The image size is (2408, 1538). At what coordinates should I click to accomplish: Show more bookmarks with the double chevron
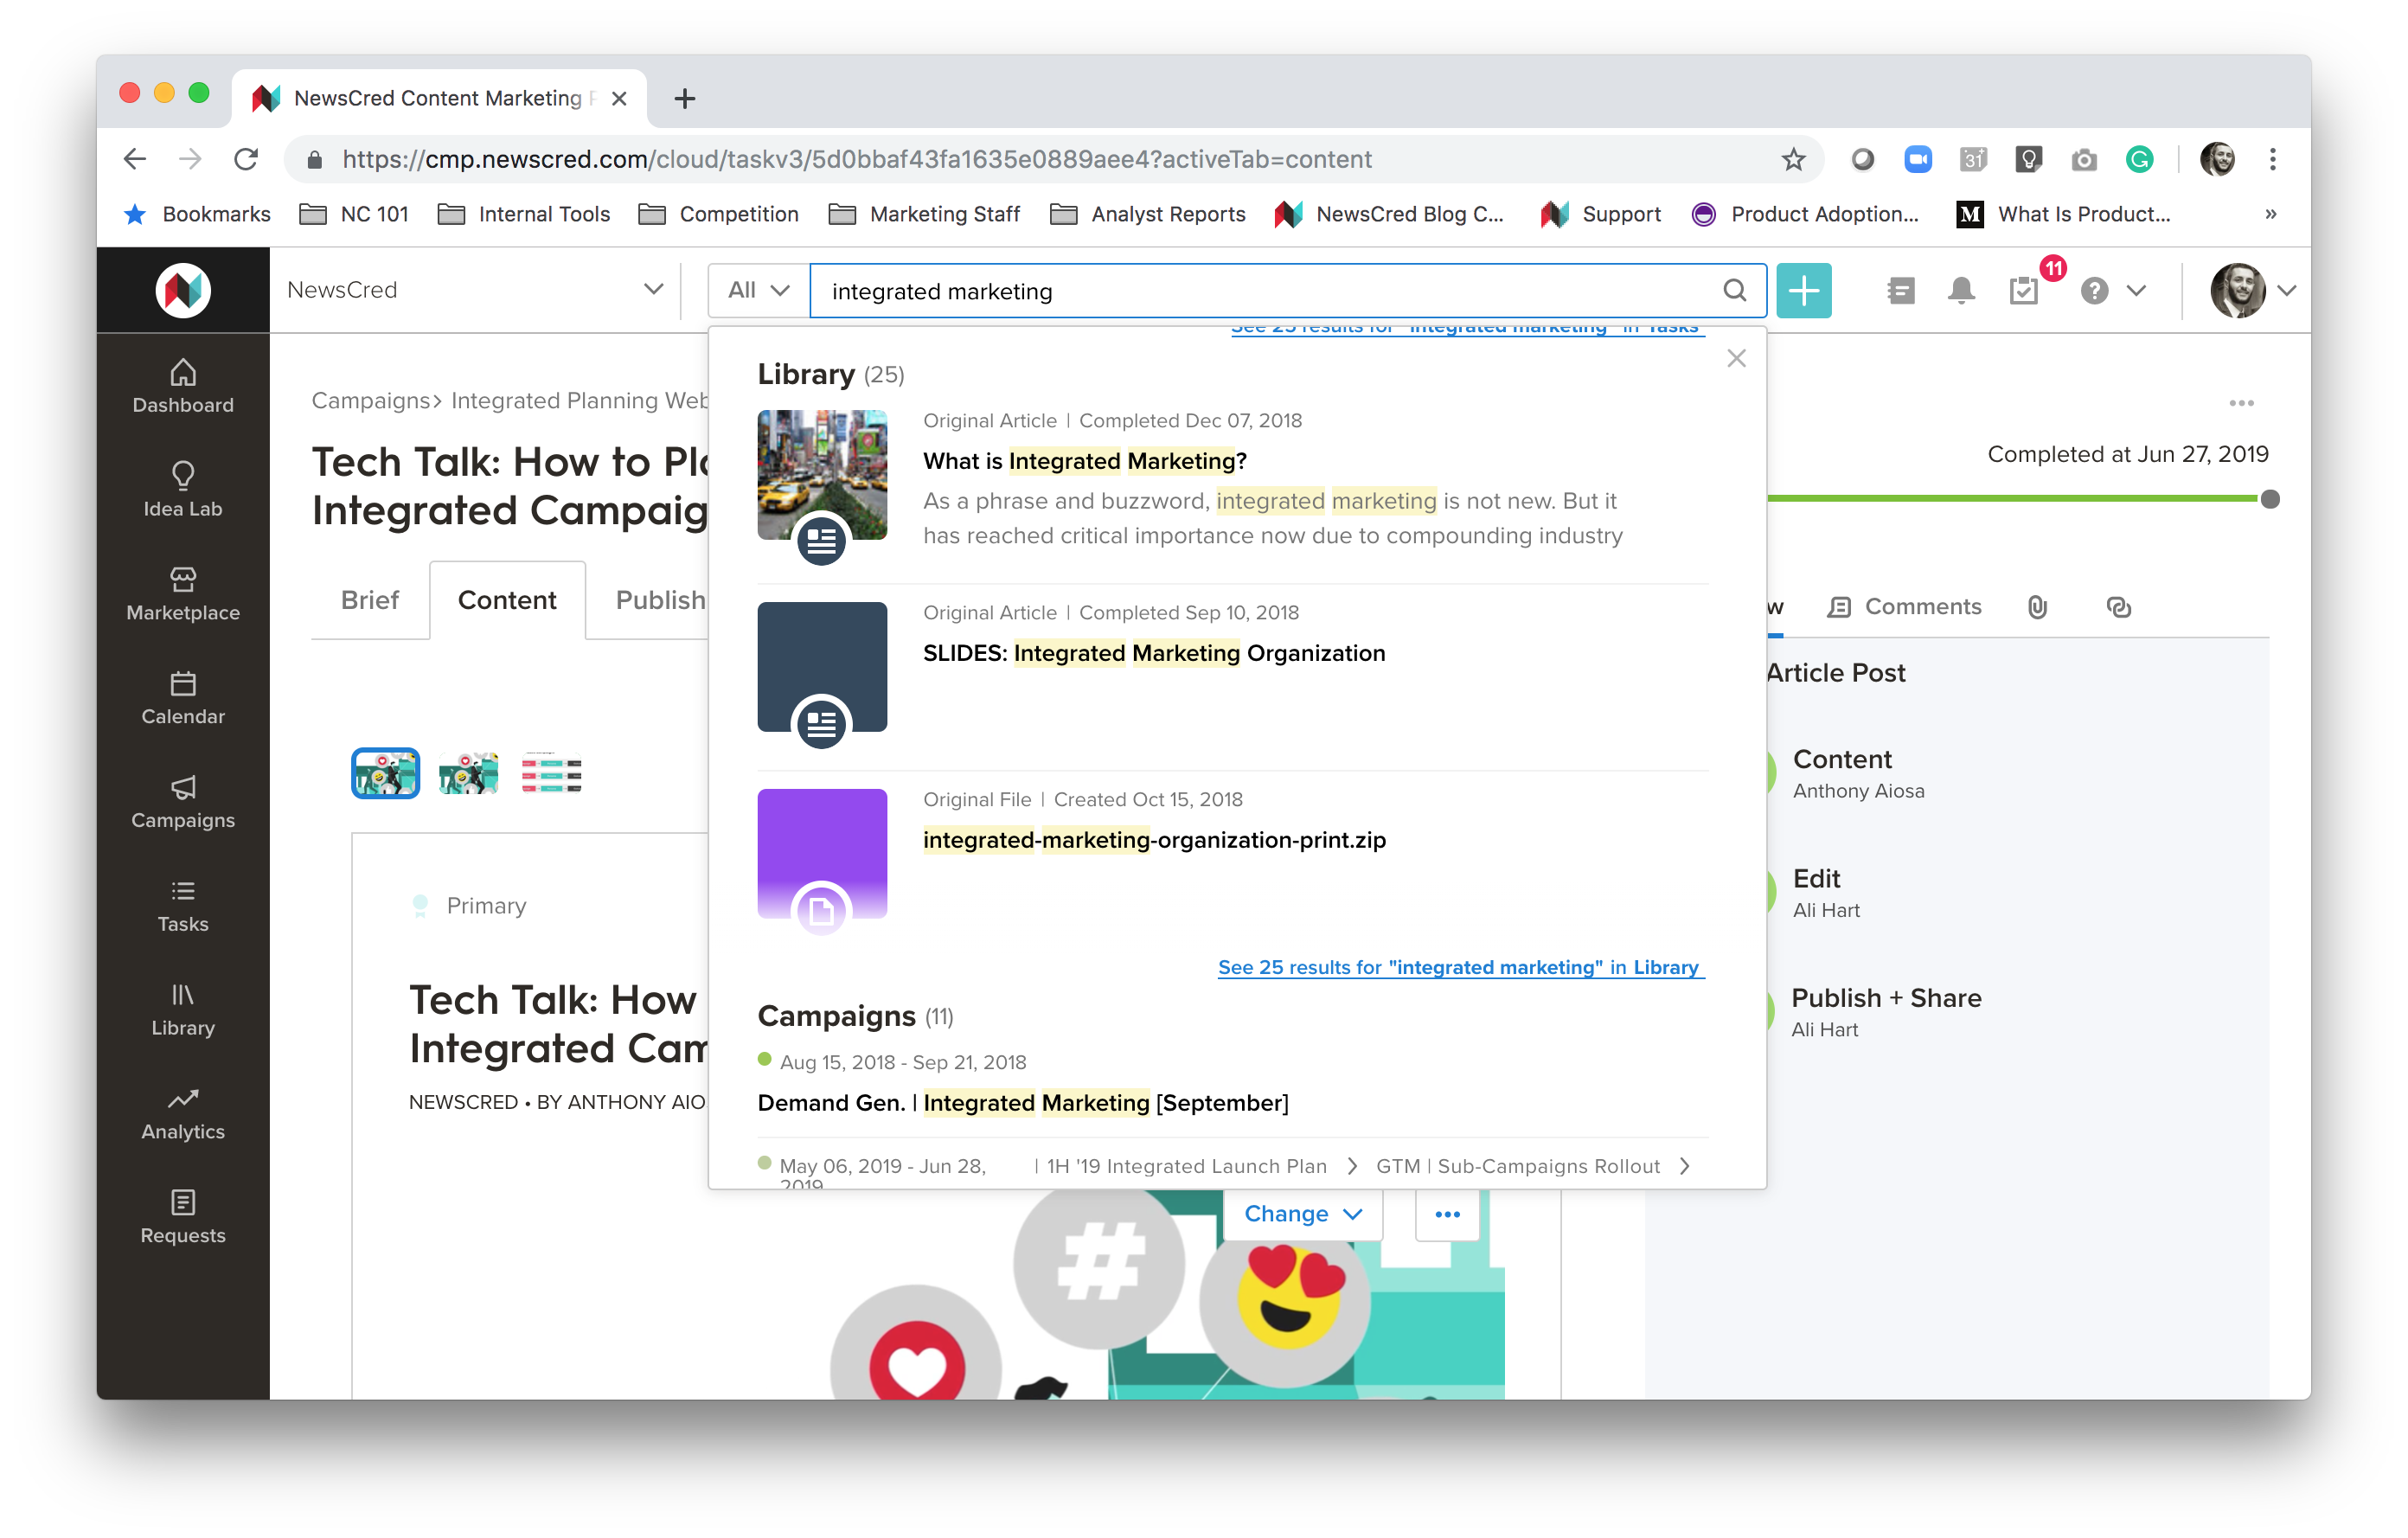(2270, 214)
